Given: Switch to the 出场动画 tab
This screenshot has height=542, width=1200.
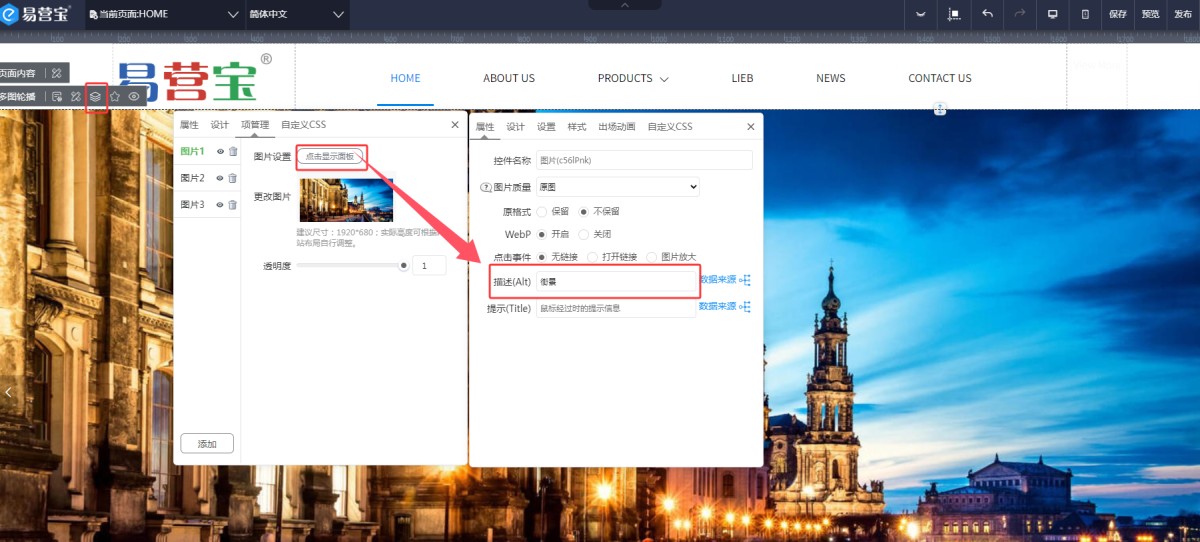Looking at the screenshot, I should (616, 127).
